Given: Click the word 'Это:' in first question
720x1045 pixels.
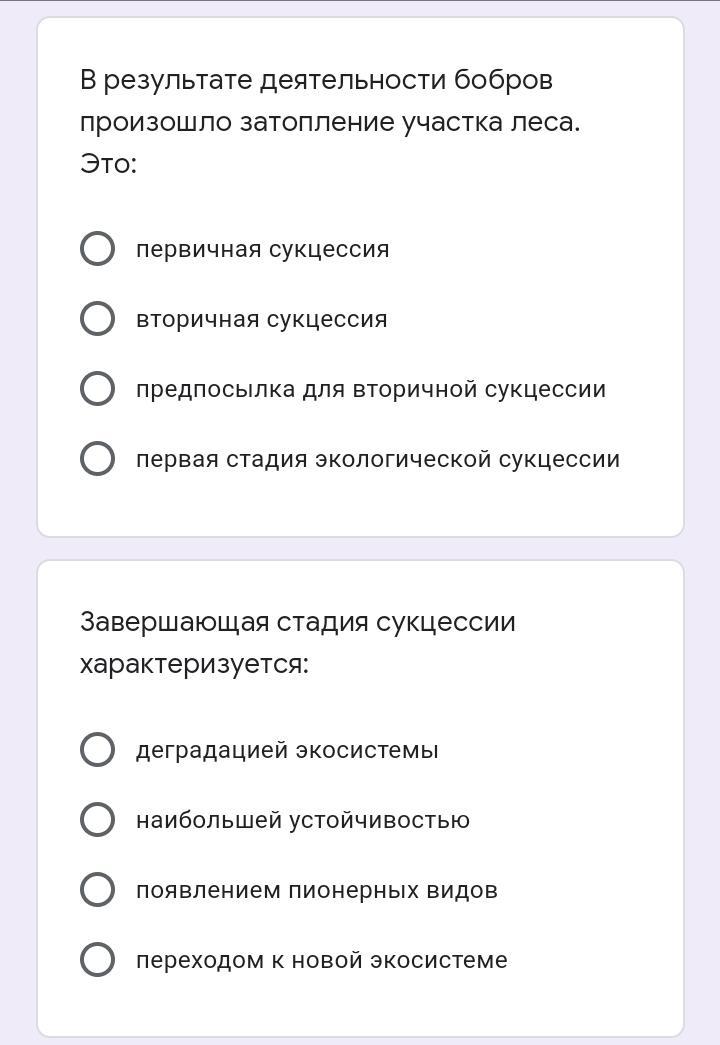Looking at the screenshot, I should tap(108, 164).
